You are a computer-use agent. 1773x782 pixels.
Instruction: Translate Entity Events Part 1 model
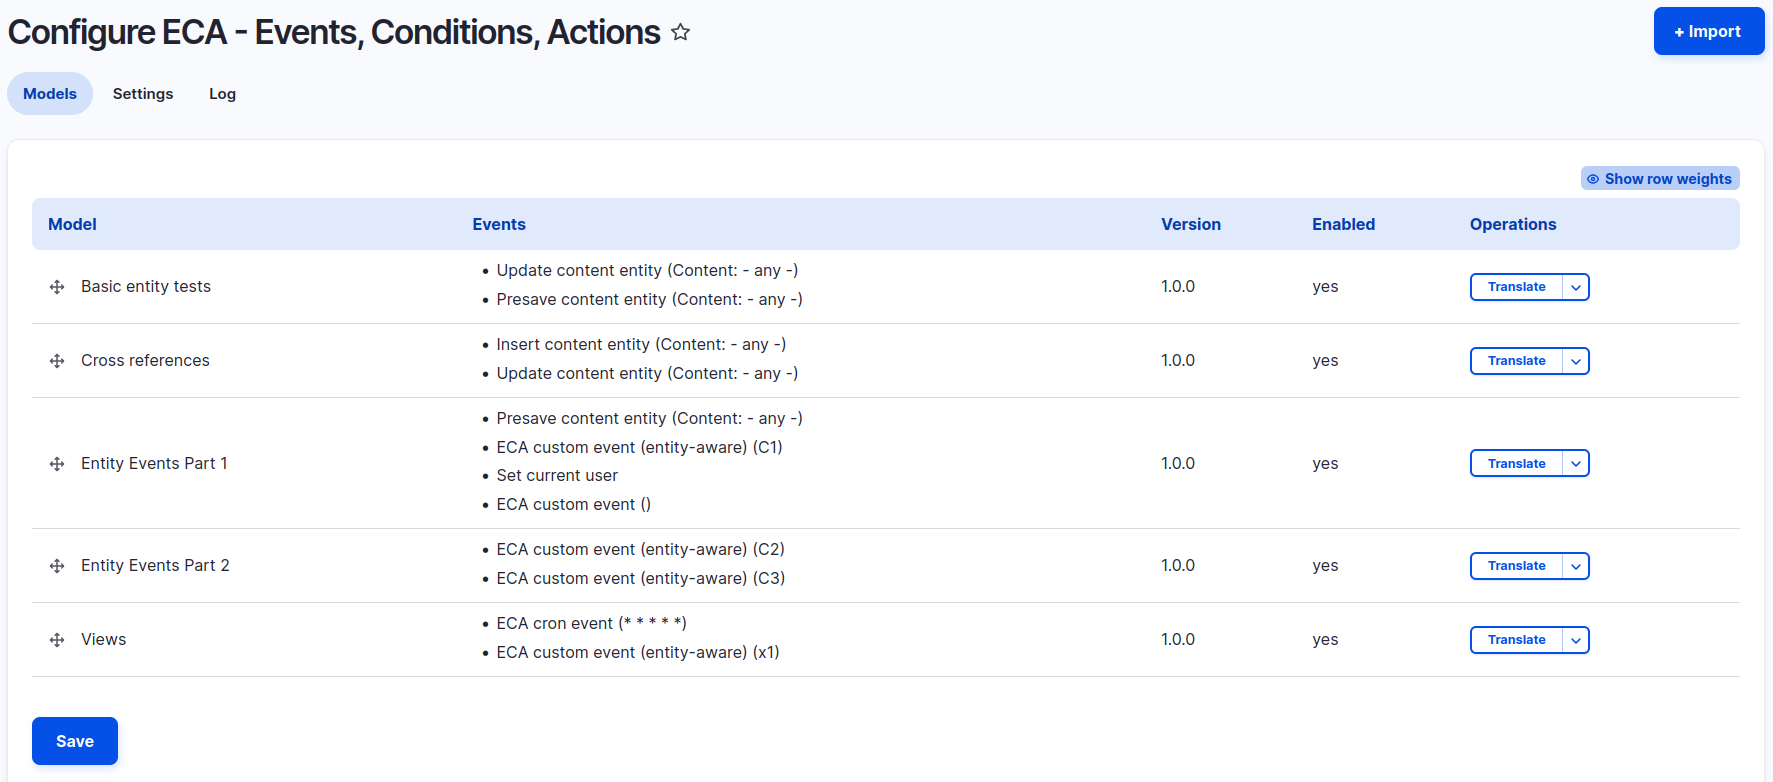tap(1516, 464)
